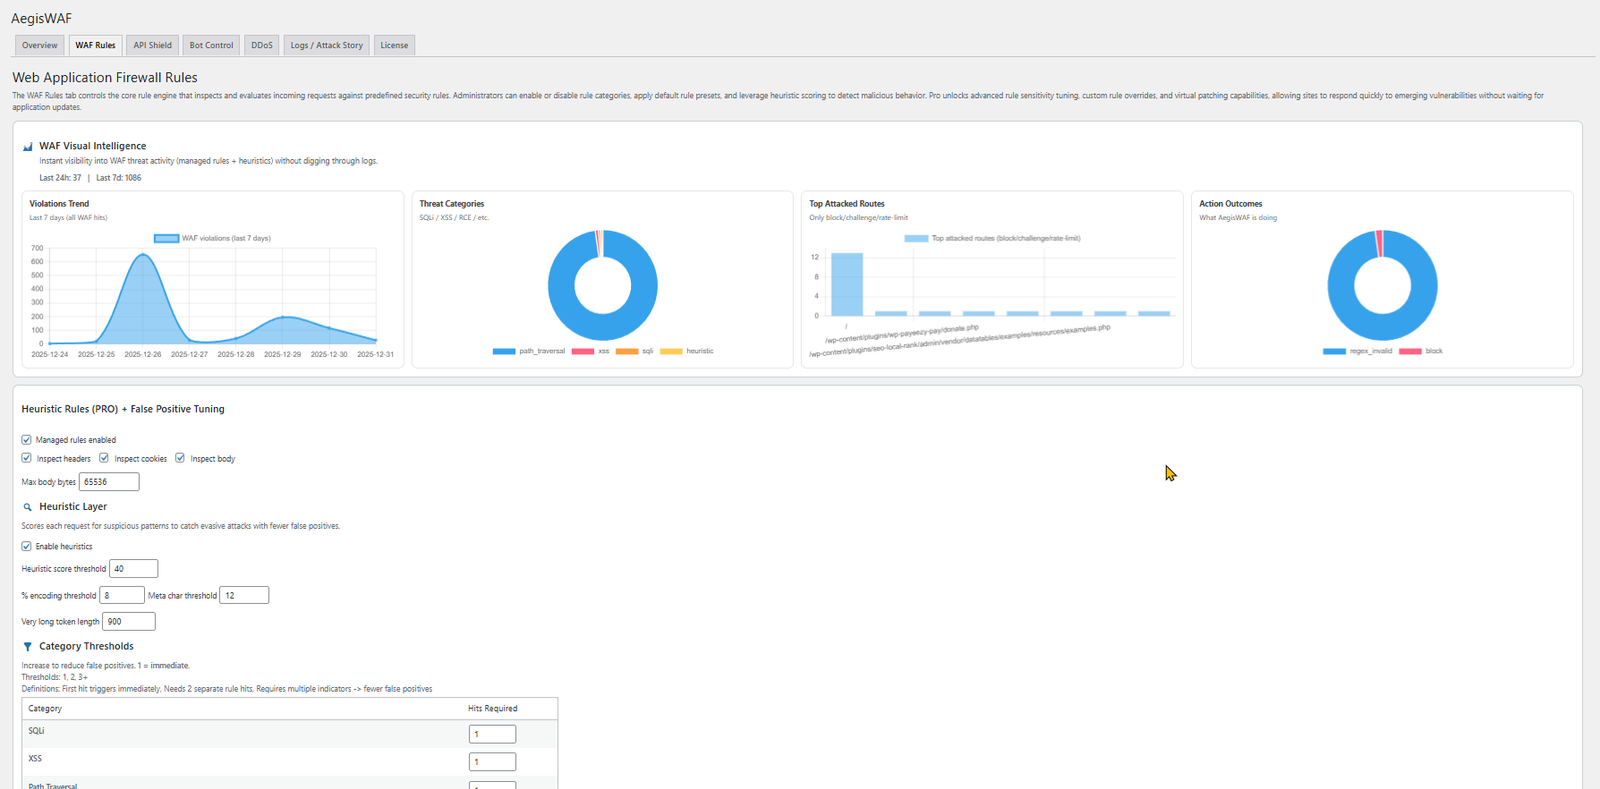
Task: Click the SQLi Hits Required field
Action: [x=492, y=734]
